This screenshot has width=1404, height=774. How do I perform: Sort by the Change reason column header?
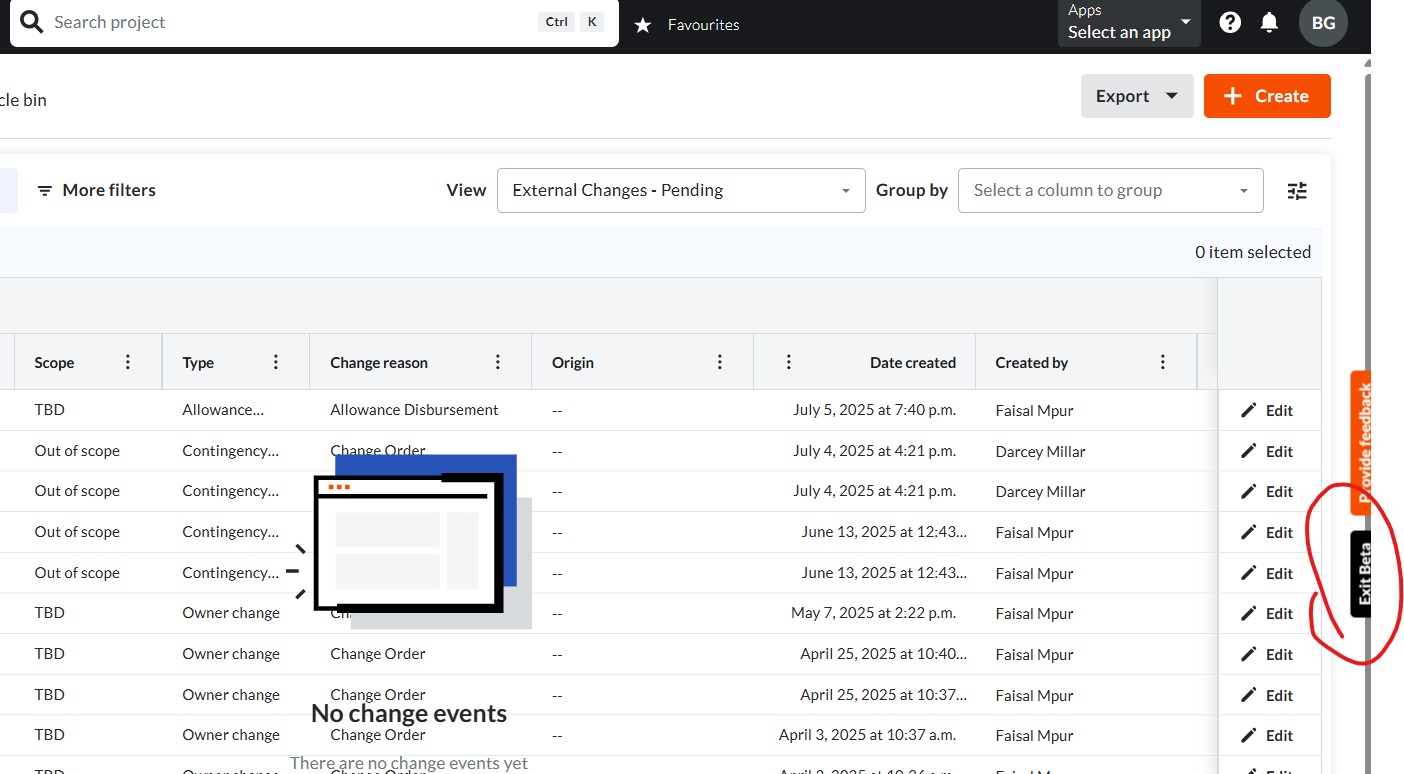tap(379, 363)
